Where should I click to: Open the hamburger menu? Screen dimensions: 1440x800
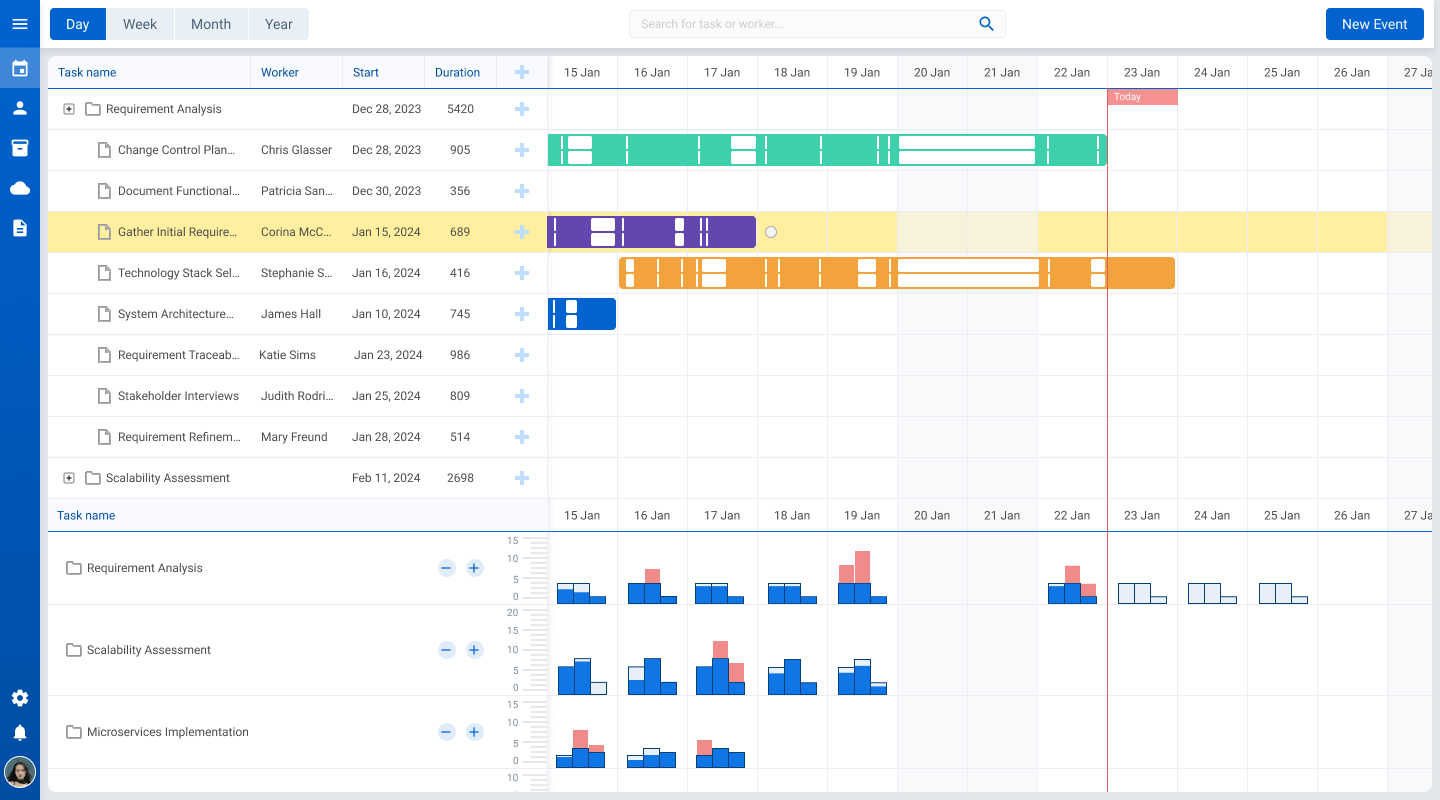[20, 24]
